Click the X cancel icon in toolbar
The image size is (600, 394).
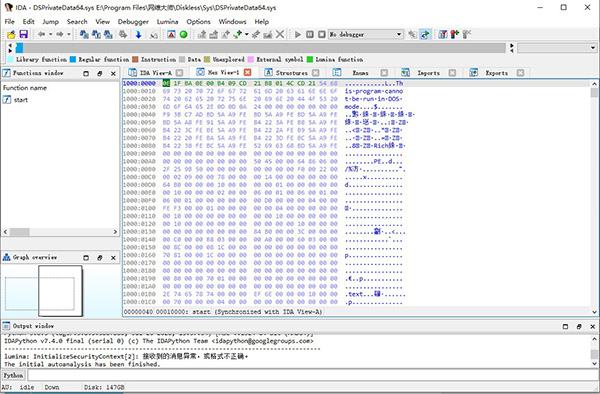click(280, 34)
